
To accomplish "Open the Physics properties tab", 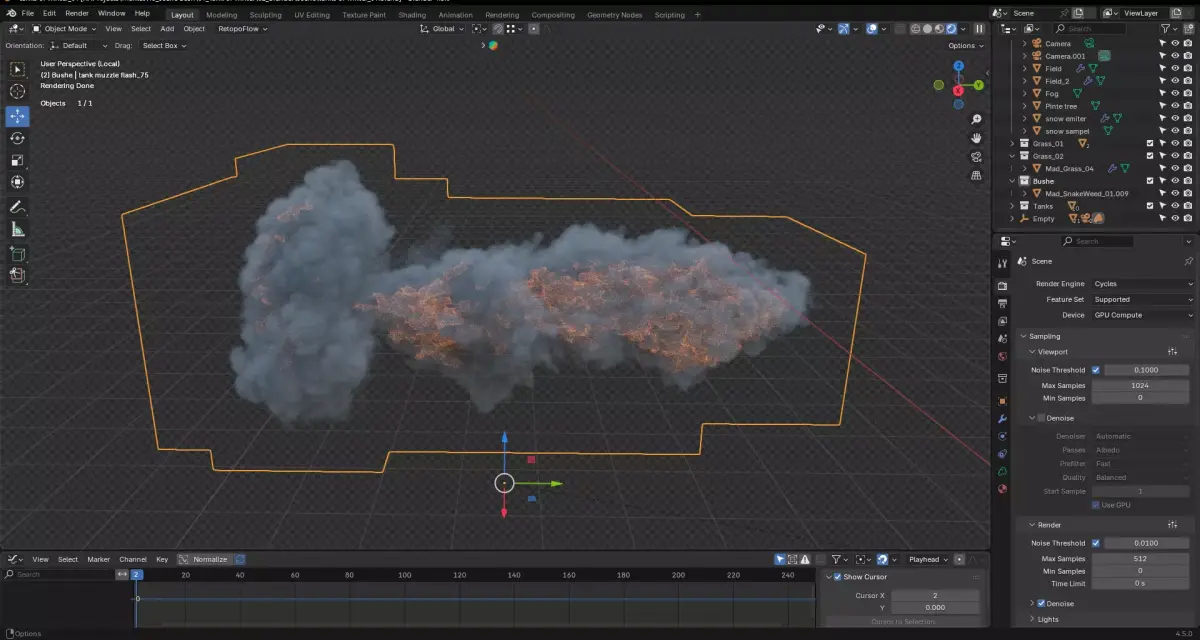I will [x=1002, y=453].
